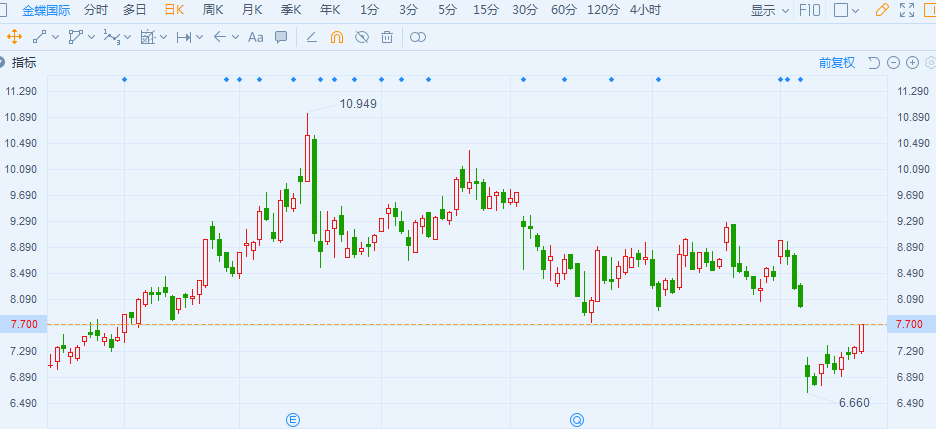This screenshot has width=936, height=429.
Task: Select the 日K daily chart tab
Action: click(174, 10)
